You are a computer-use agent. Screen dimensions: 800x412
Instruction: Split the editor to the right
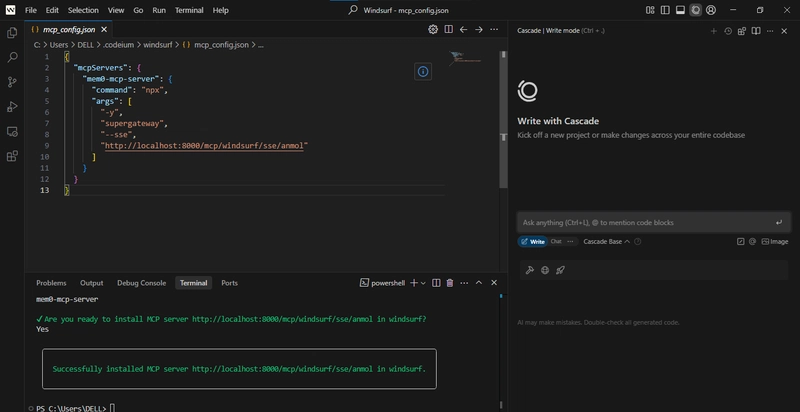448,30
